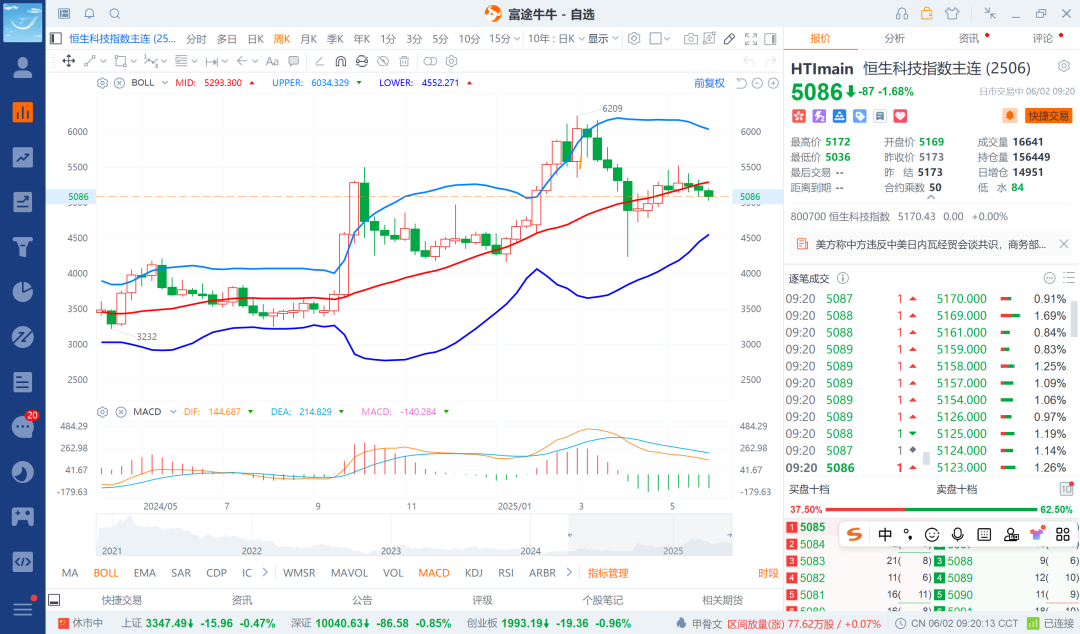The width and height of the screenshot is (1080, 634).
Task: Select the 分时 timeframe tab
Action: coord(196,39)
